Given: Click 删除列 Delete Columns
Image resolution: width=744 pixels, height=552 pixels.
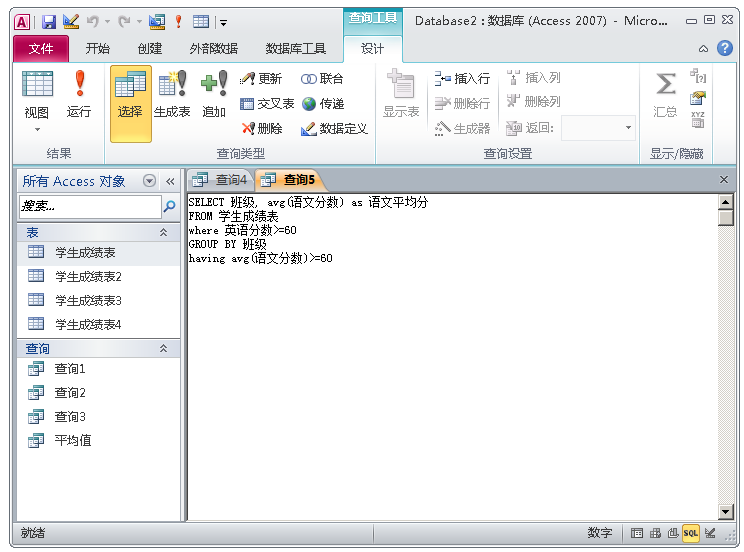Looking at the screenshot, I should click(534, 101).
